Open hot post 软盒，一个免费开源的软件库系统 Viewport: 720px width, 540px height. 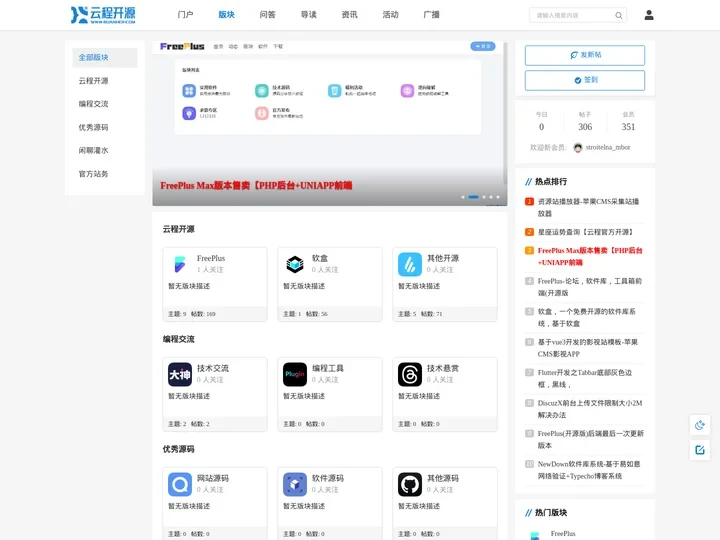click(586, 317)
